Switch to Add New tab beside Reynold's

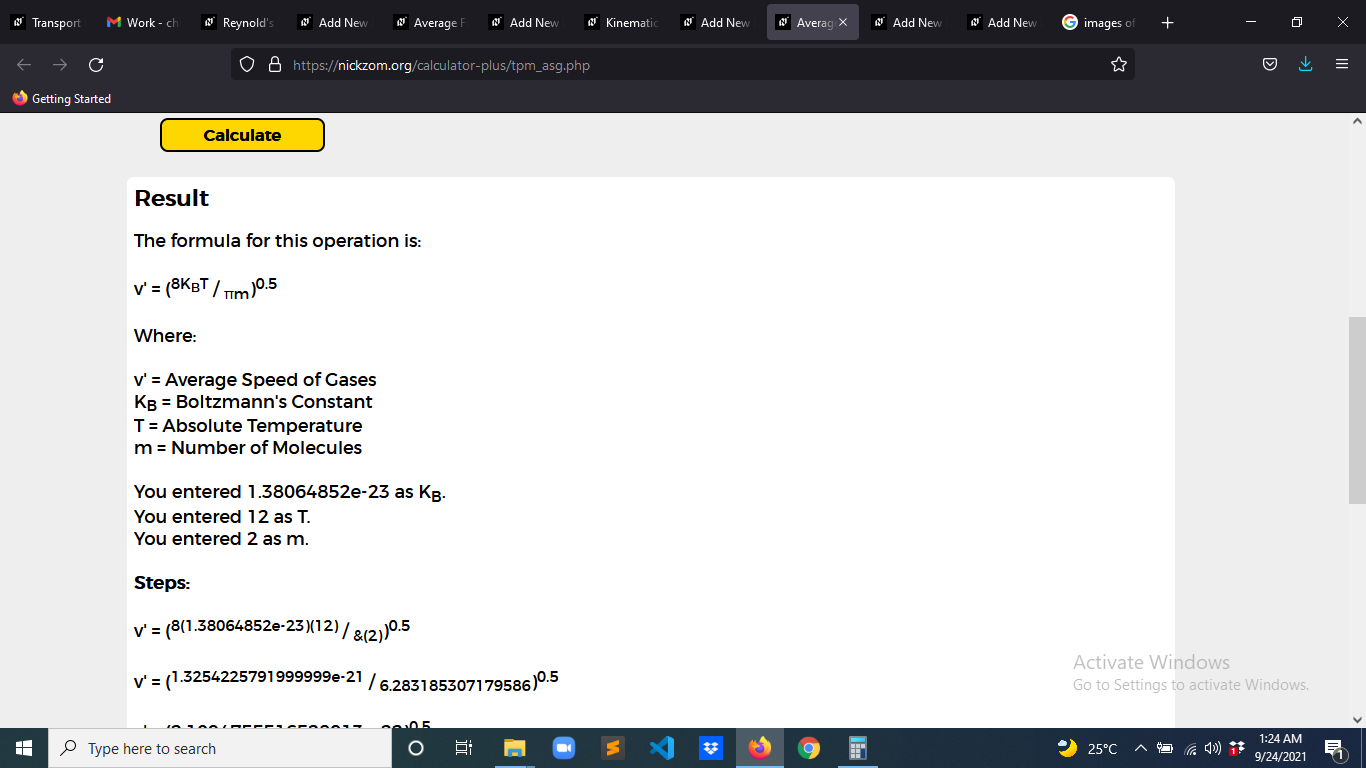(x=334, y=22)
